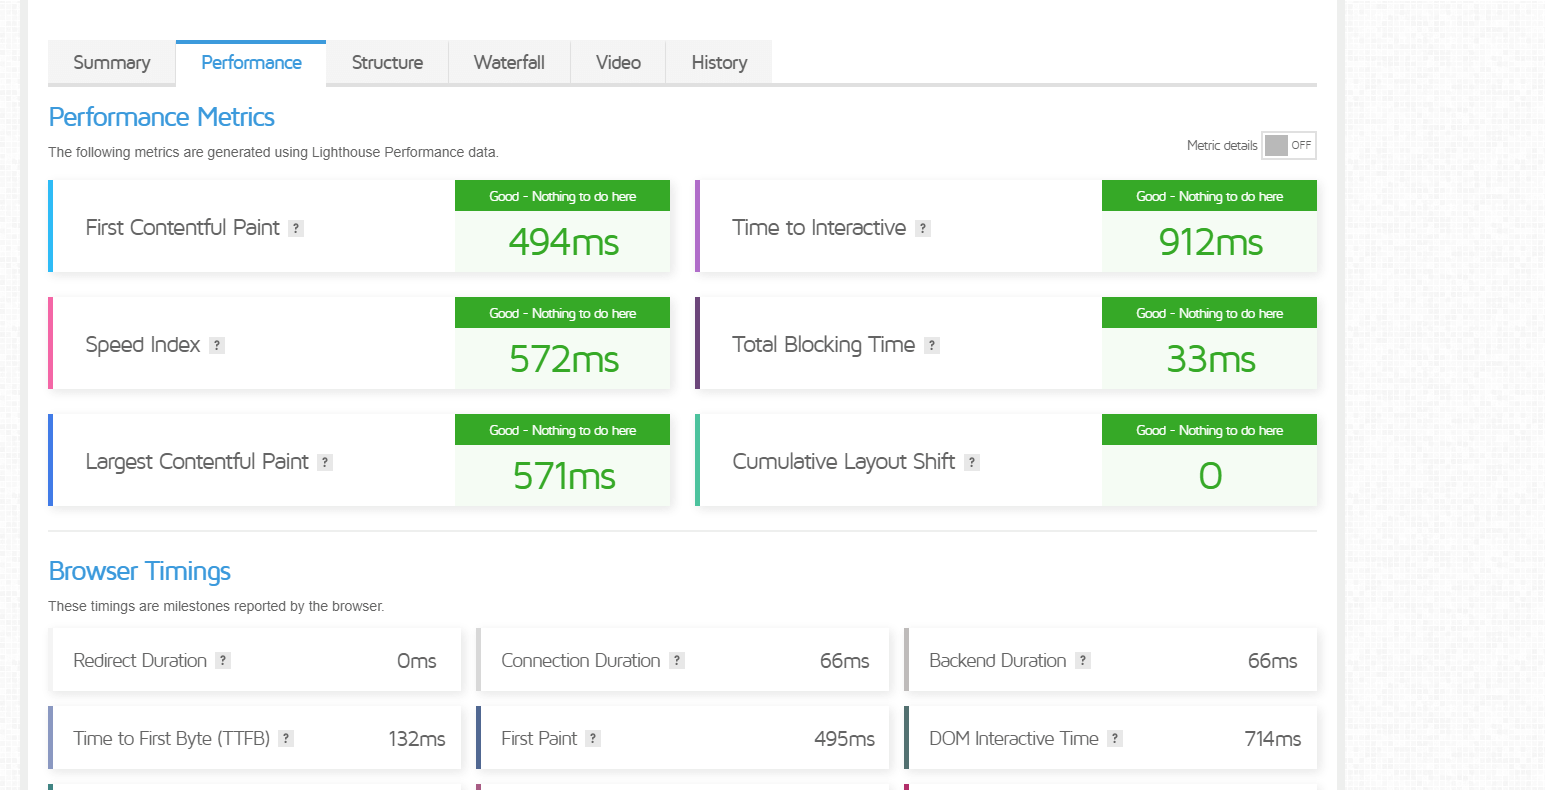Open help icon beside Redirect Duration
Image resolution: width=1545 pixels, height=790 pixels.
coord(223,660)
